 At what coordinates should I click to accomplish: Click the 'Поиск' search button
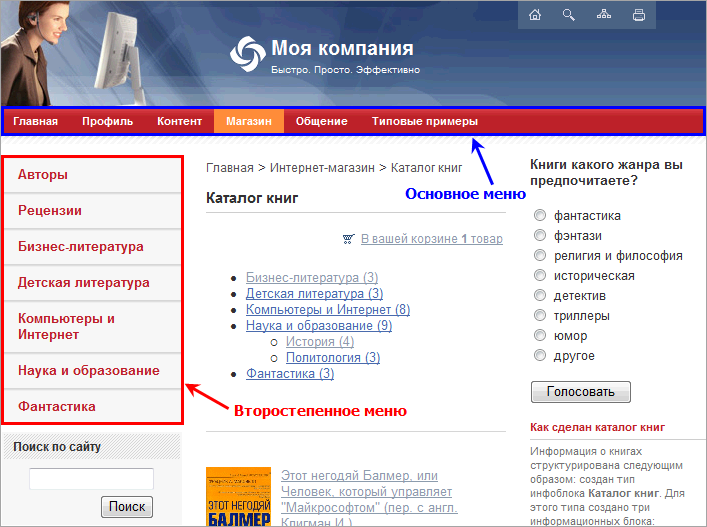(x=127, y=507)
